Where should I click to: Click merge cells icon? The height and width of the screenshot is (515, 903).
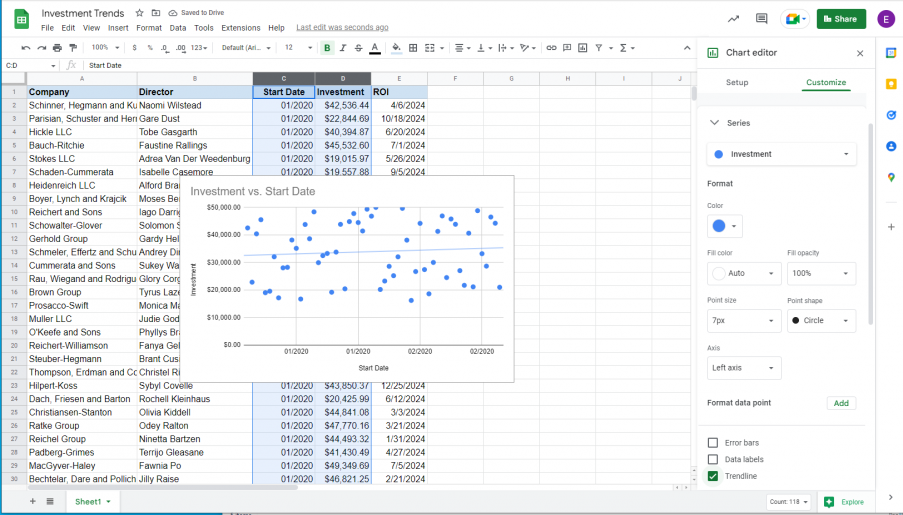point(430,48)
